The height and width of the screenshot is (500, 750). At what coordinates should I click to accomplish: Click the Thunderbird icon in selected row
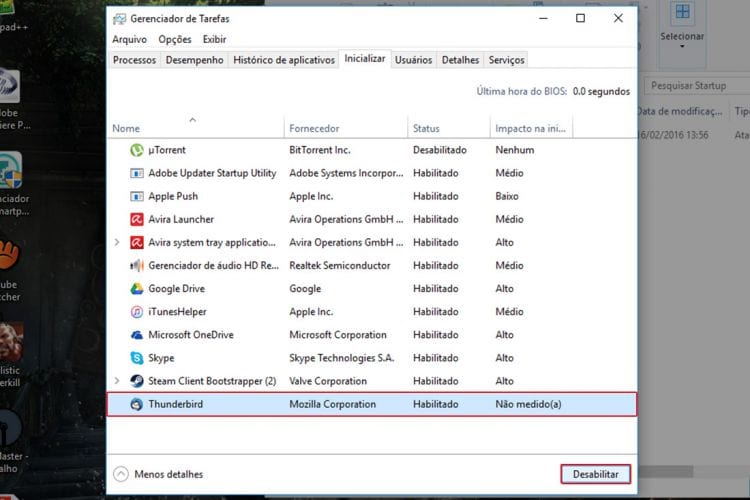[x=137, y=404]
